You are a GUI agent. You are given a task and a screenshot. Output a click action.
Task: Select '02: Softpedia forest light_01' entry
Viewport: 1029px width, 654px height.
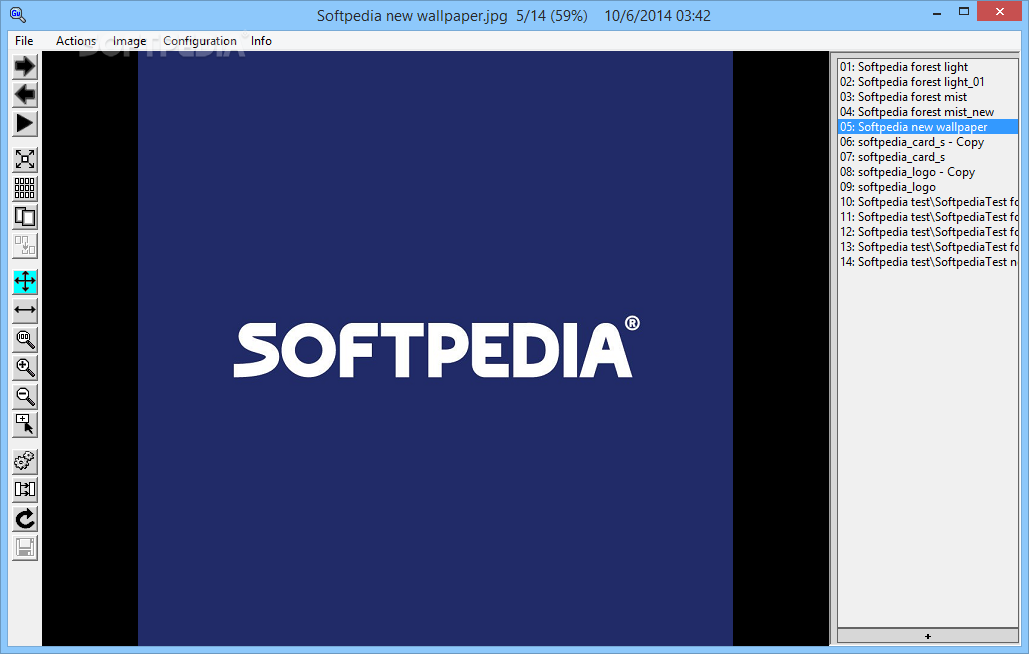click(x=928, y=82)
